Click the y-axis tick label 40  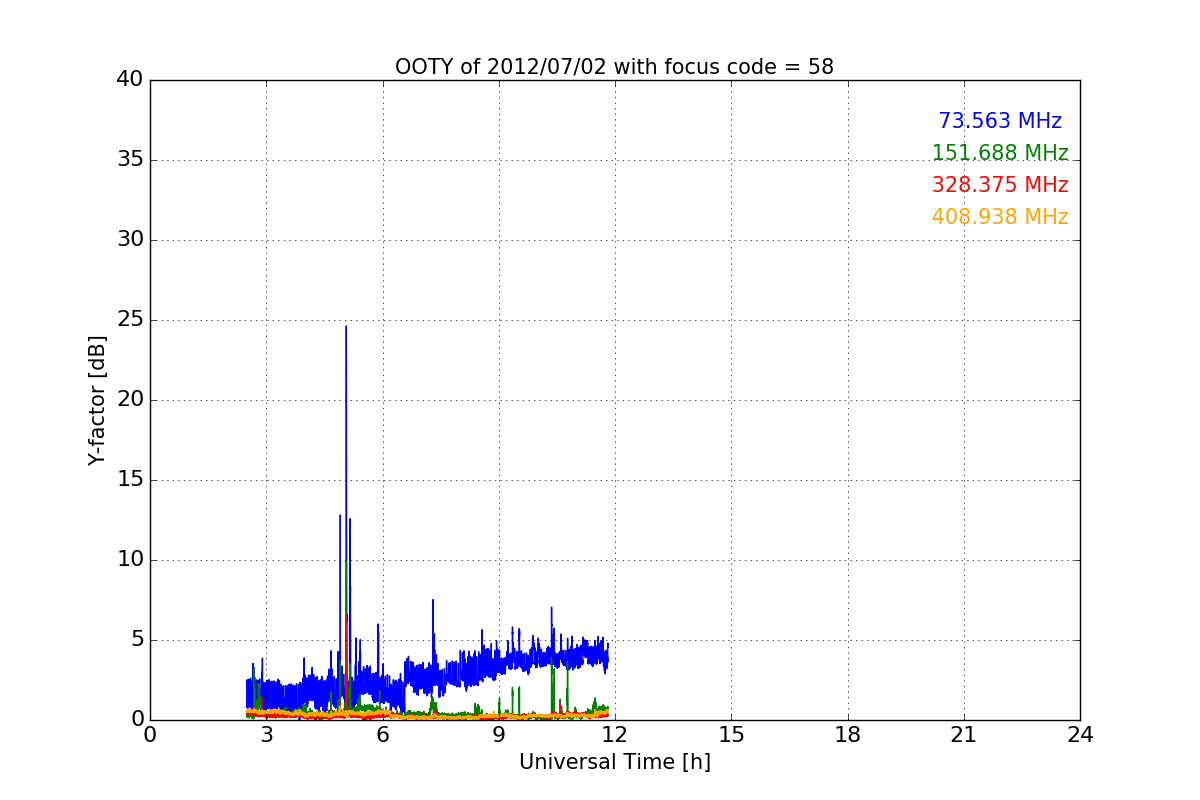130,80
